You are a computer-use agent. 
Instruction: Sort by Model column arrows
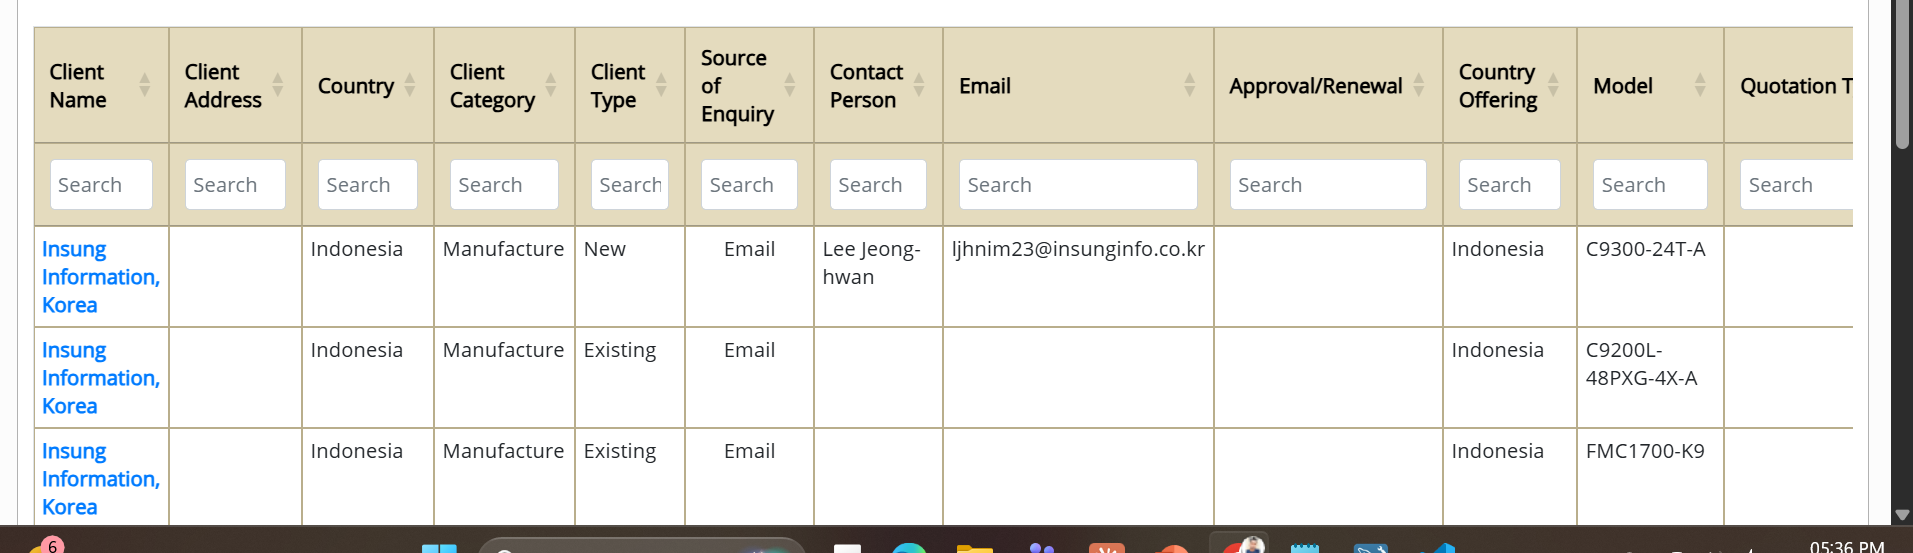(1700, 86)
